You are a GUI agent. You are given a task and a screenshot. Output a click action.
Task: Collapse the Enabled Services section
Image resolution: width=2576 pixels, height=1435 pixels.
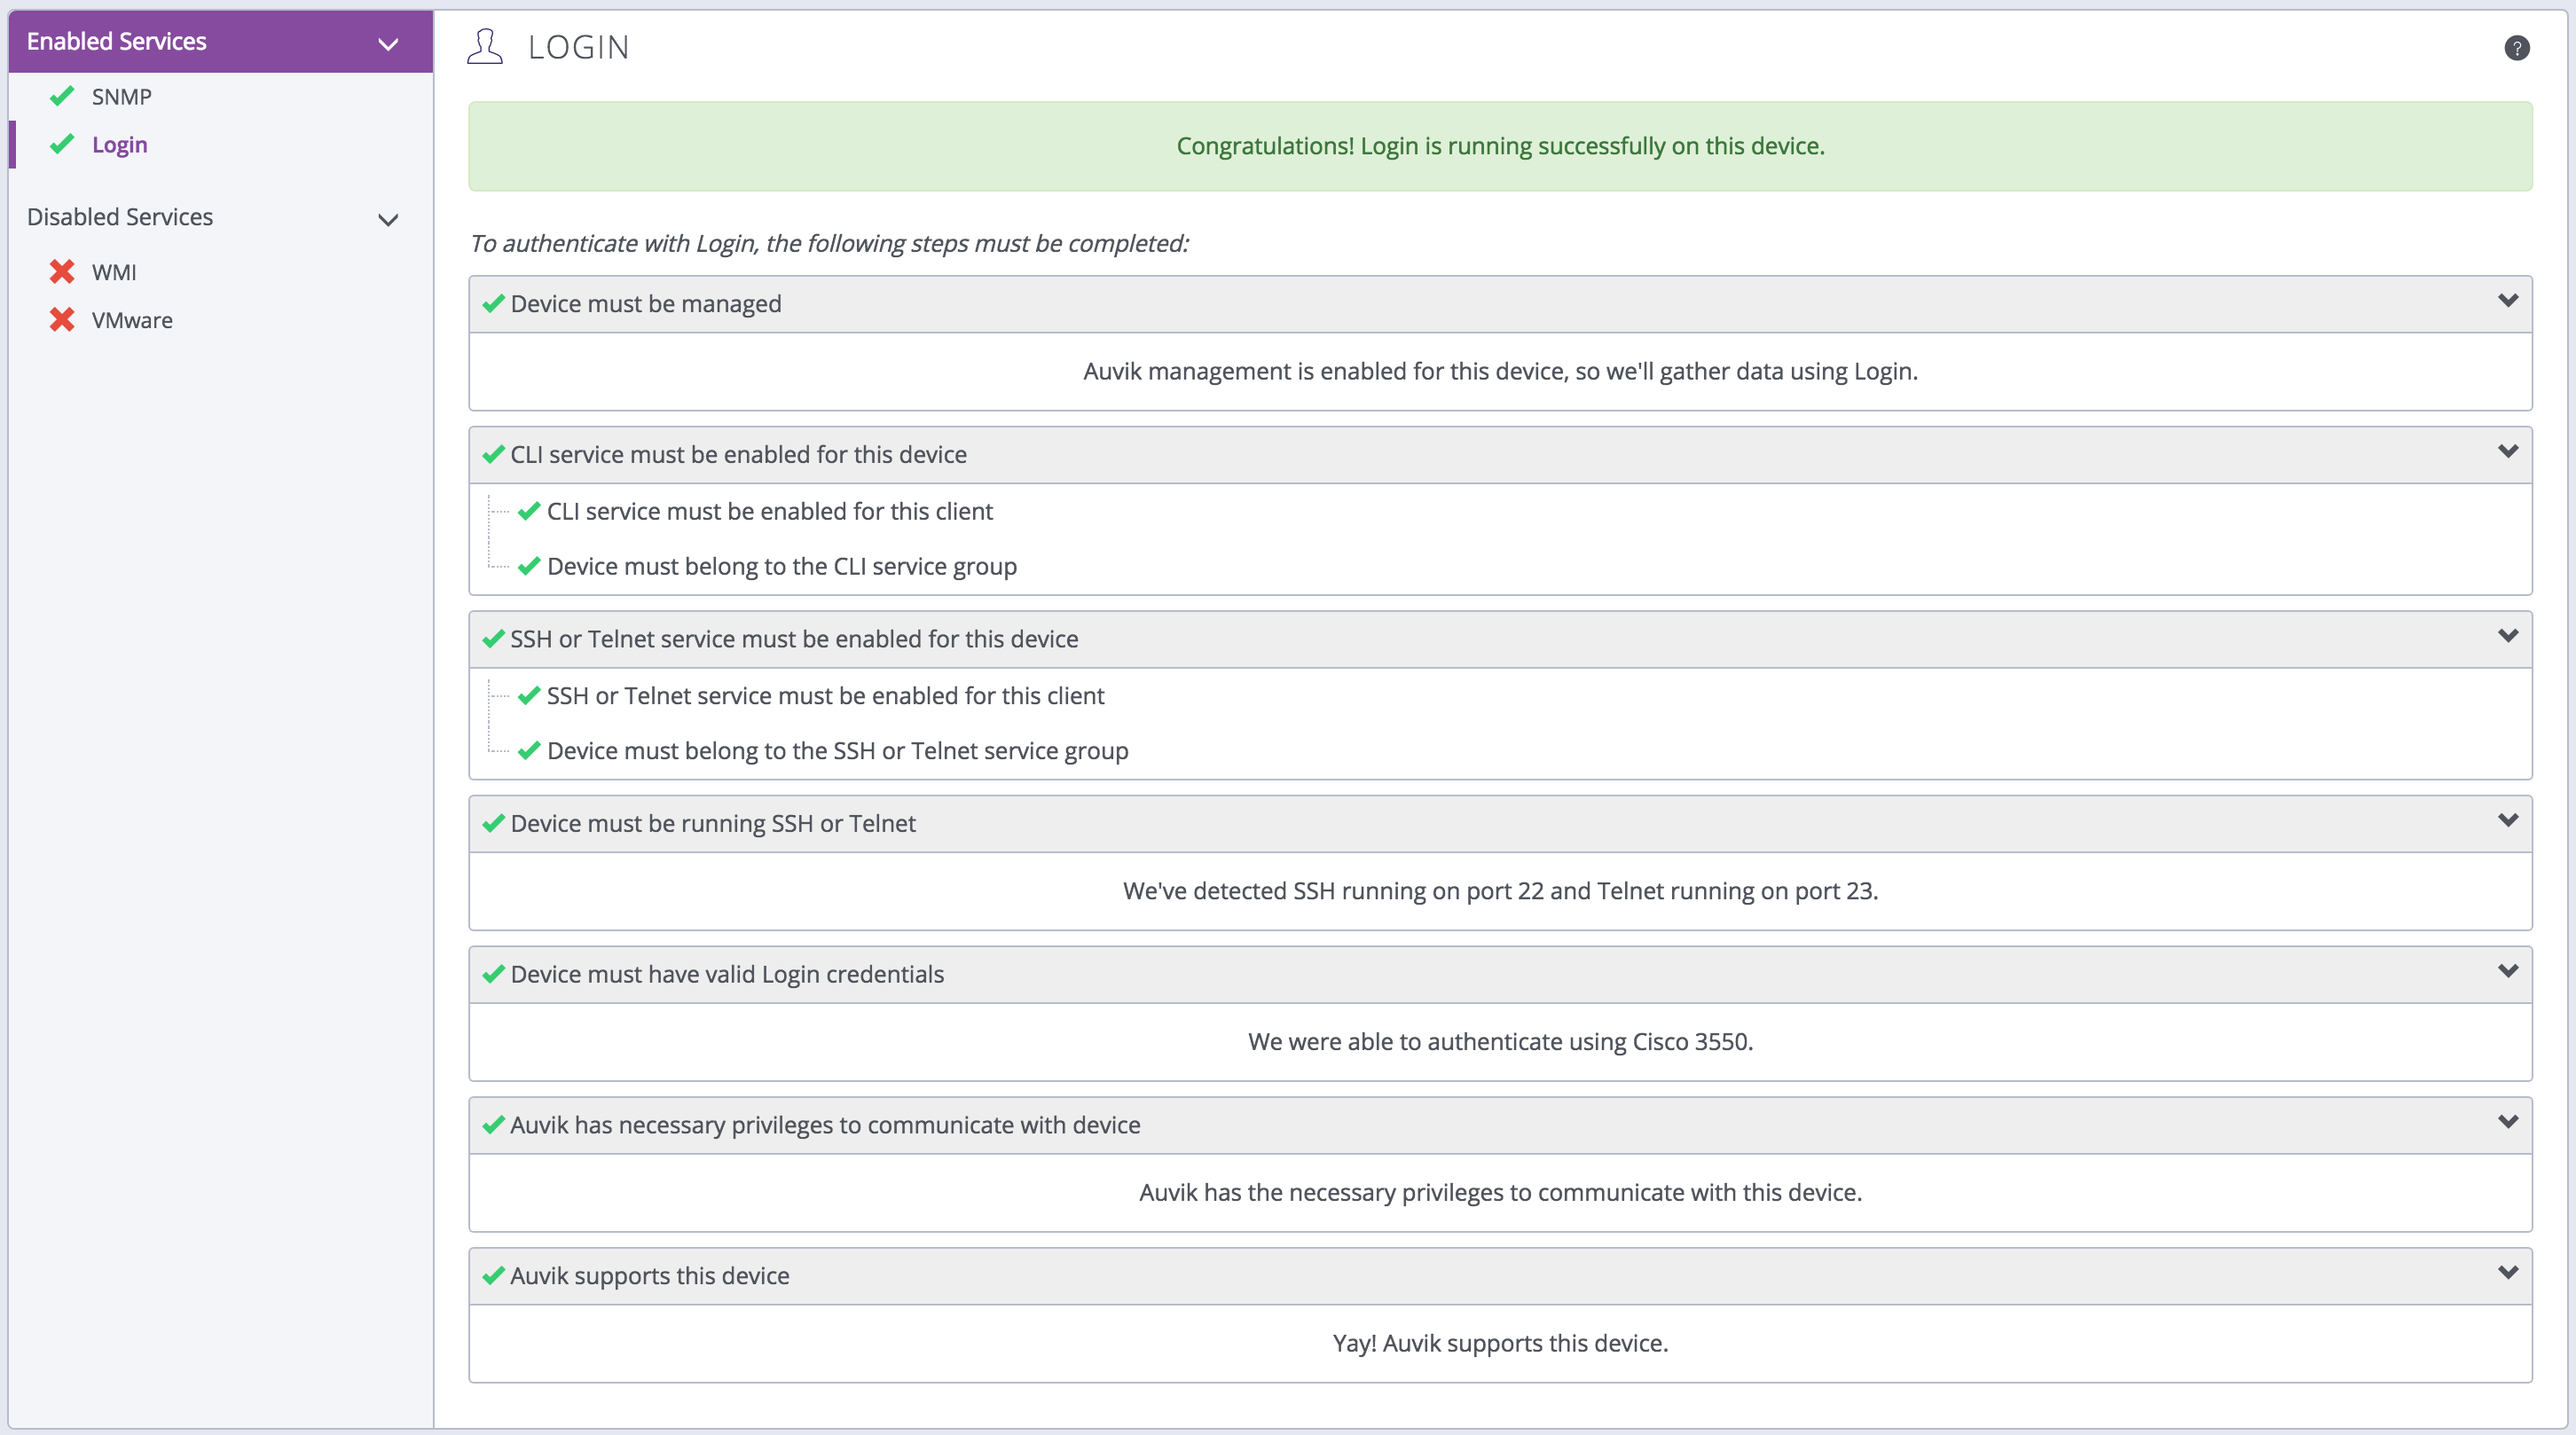click(x=388, y=43)
